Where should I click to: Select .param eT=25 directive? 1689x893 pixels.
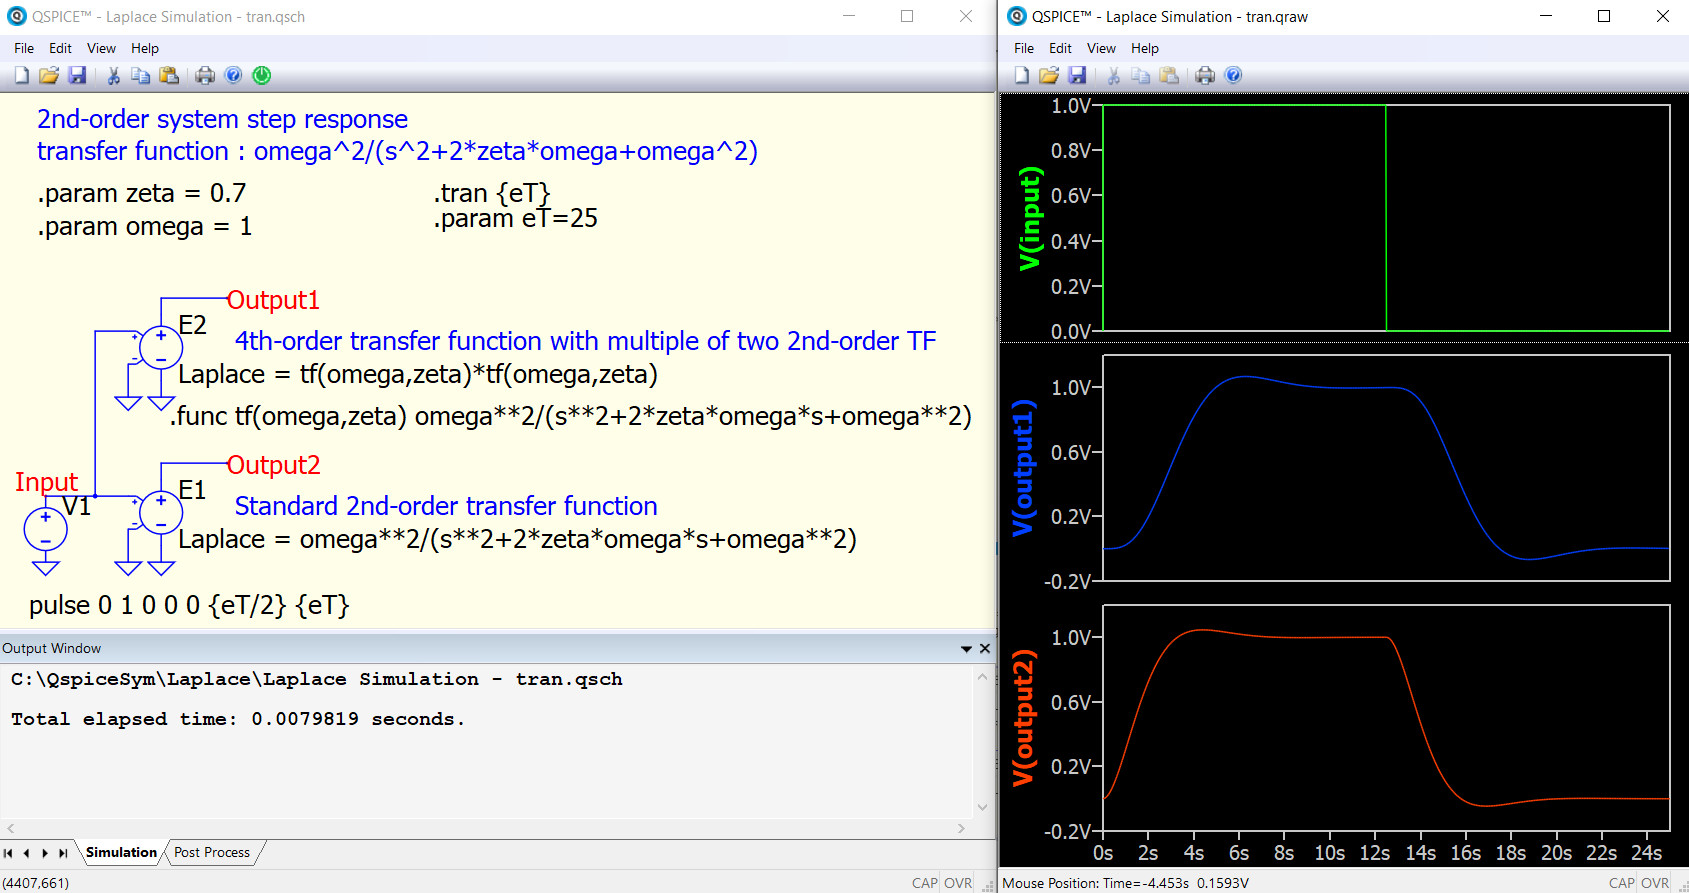click(x=515, y=218)
